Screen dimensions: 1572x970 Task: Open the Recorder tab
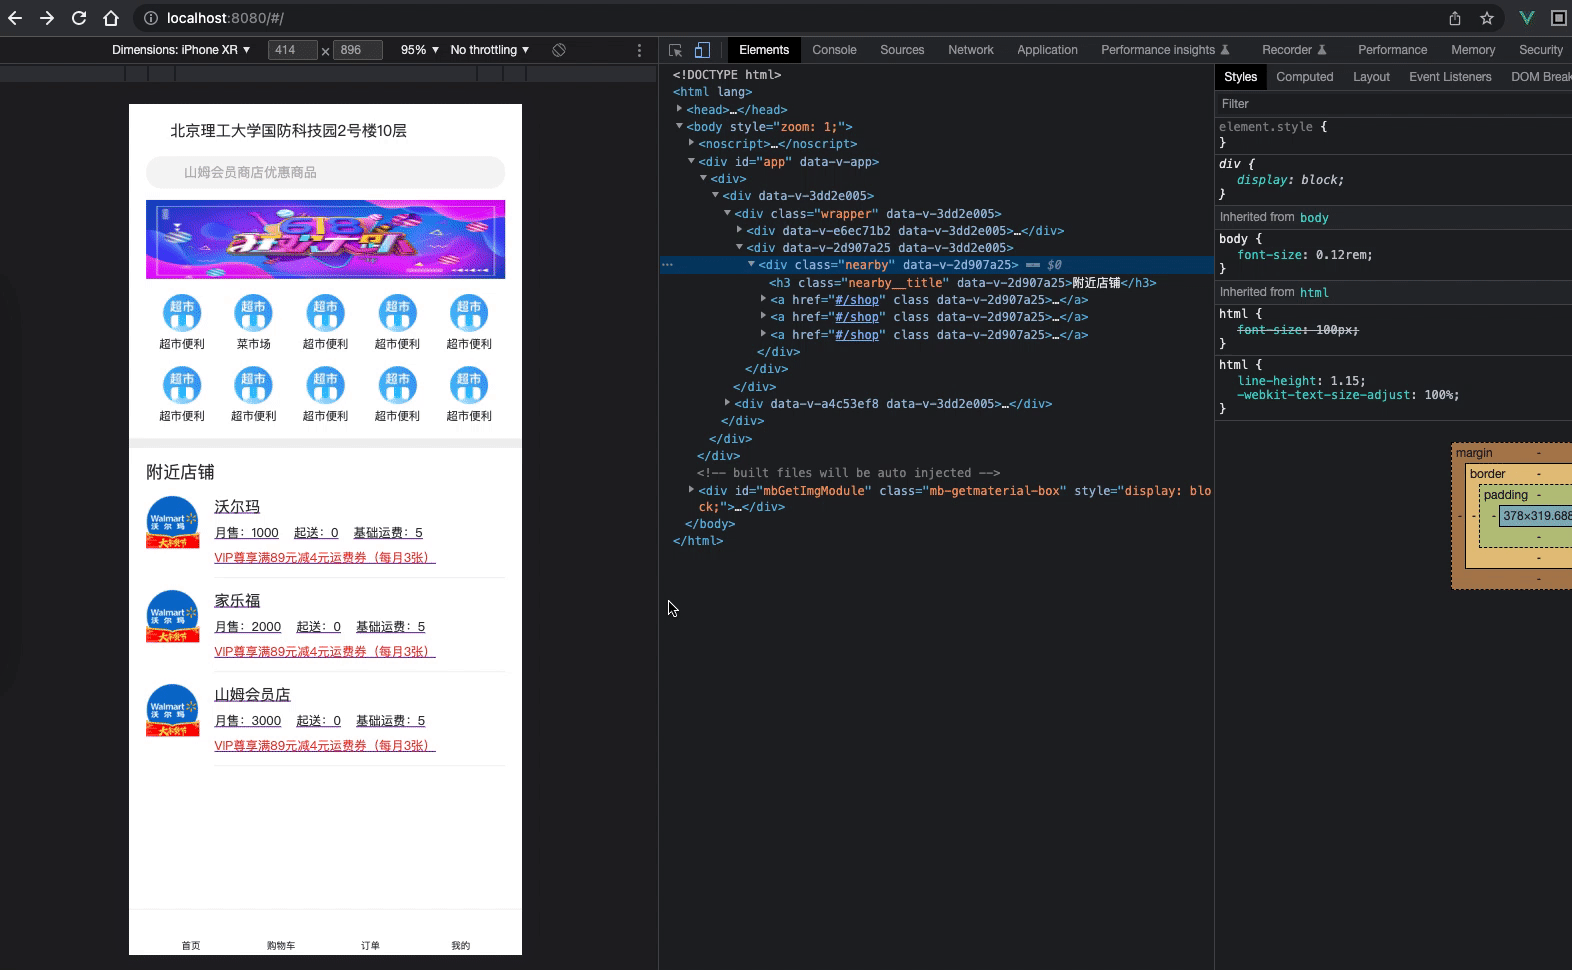[1294, 50]
